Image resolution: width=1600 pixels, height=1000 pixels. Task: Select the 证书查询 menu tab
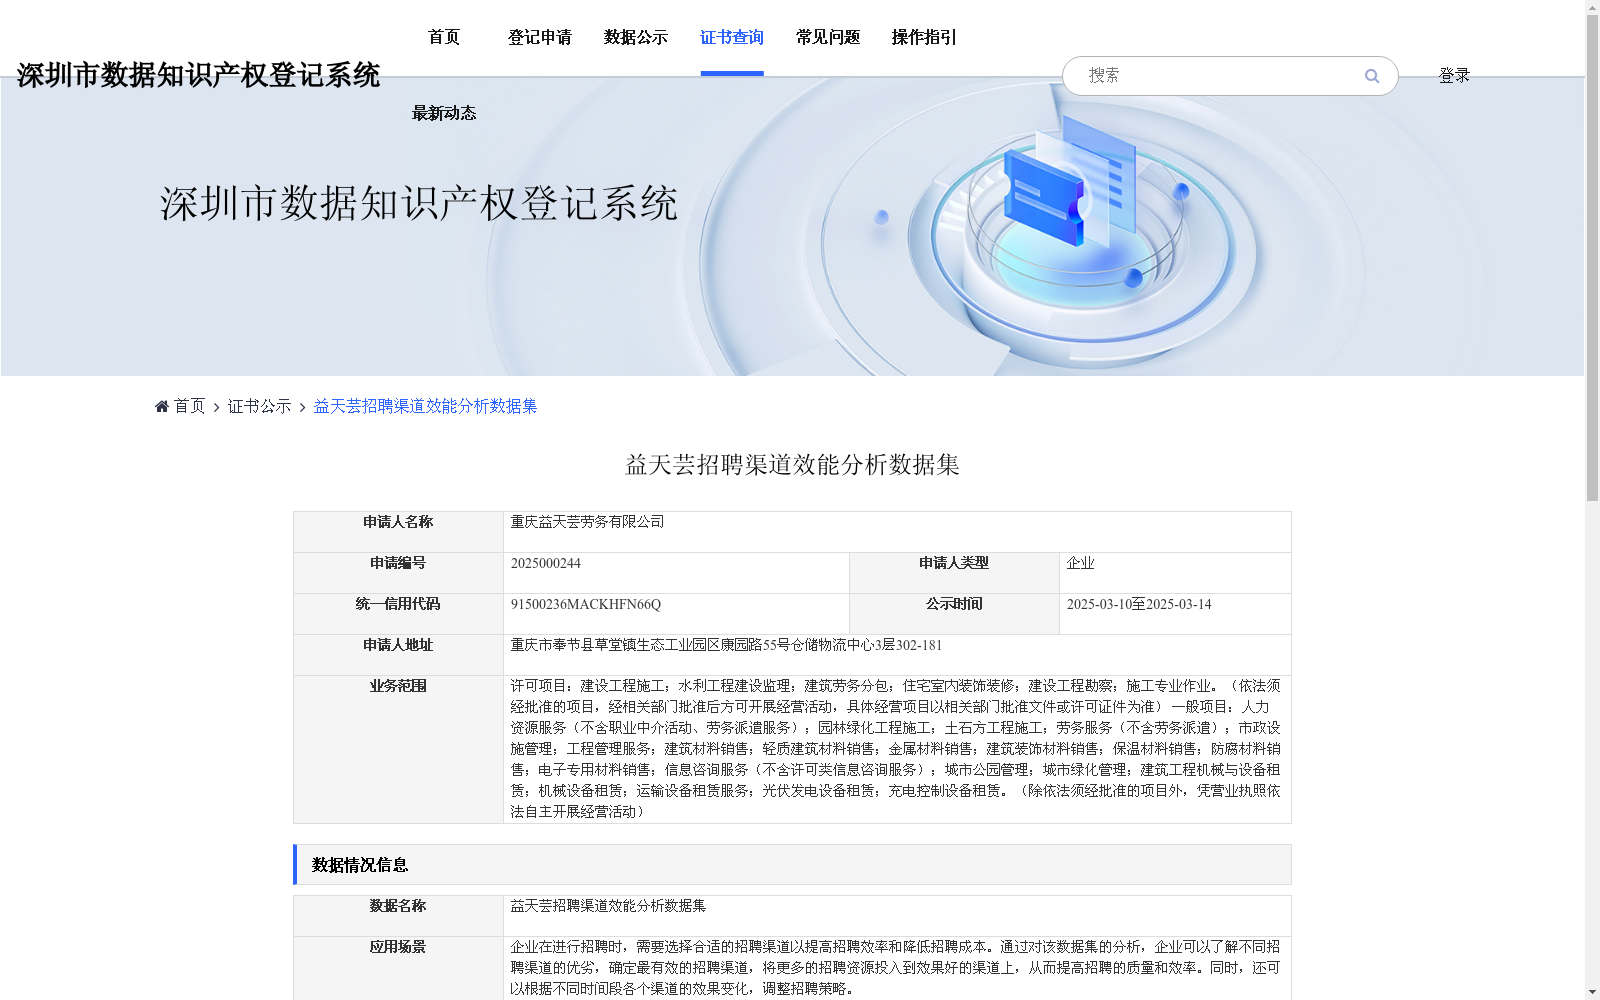[732, 37]
